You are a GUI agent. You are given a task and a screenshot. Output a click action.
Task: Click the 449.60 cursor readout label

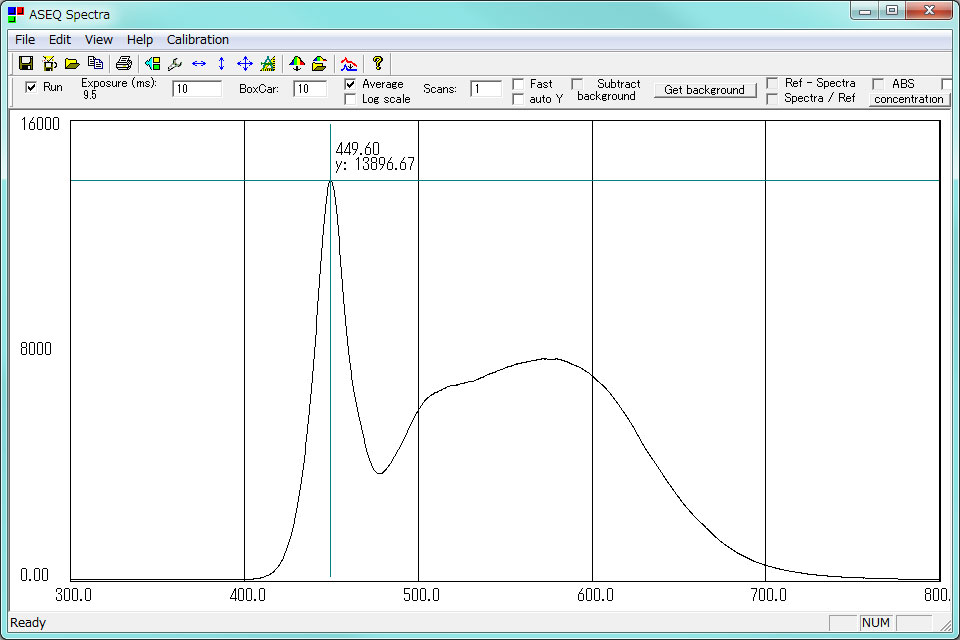pos(358,149)
